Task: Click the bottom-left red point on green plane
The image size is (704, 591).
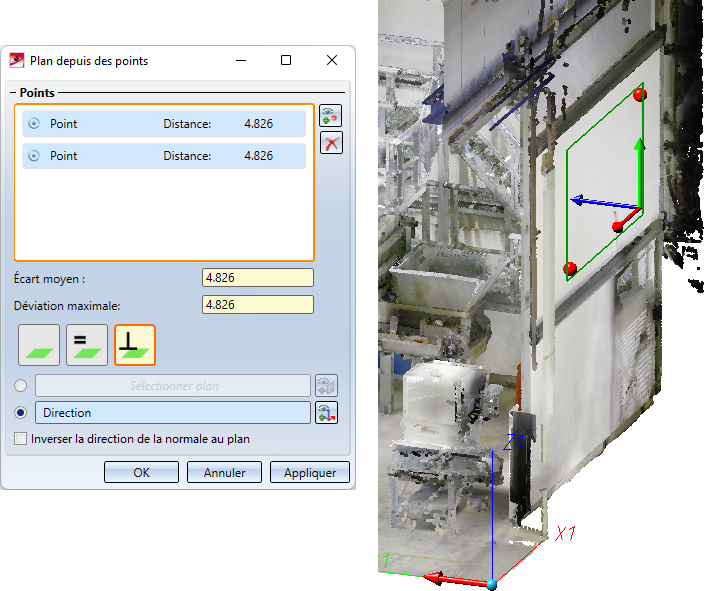Action: tap(570, 268)
